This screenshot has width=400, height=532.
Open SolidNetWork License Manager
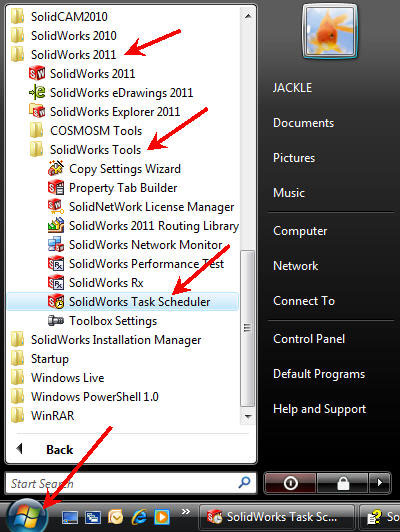(141, 207)
